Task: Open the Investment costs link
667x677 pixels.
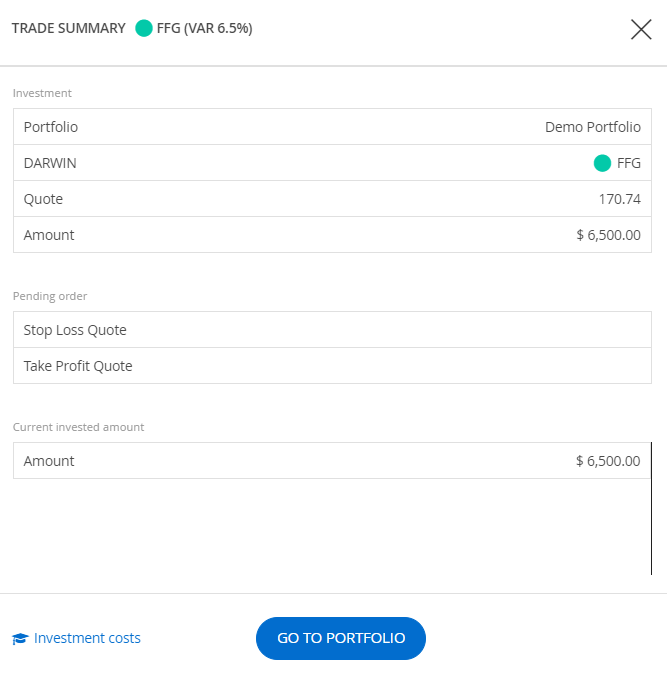Action: pos(87,638)
